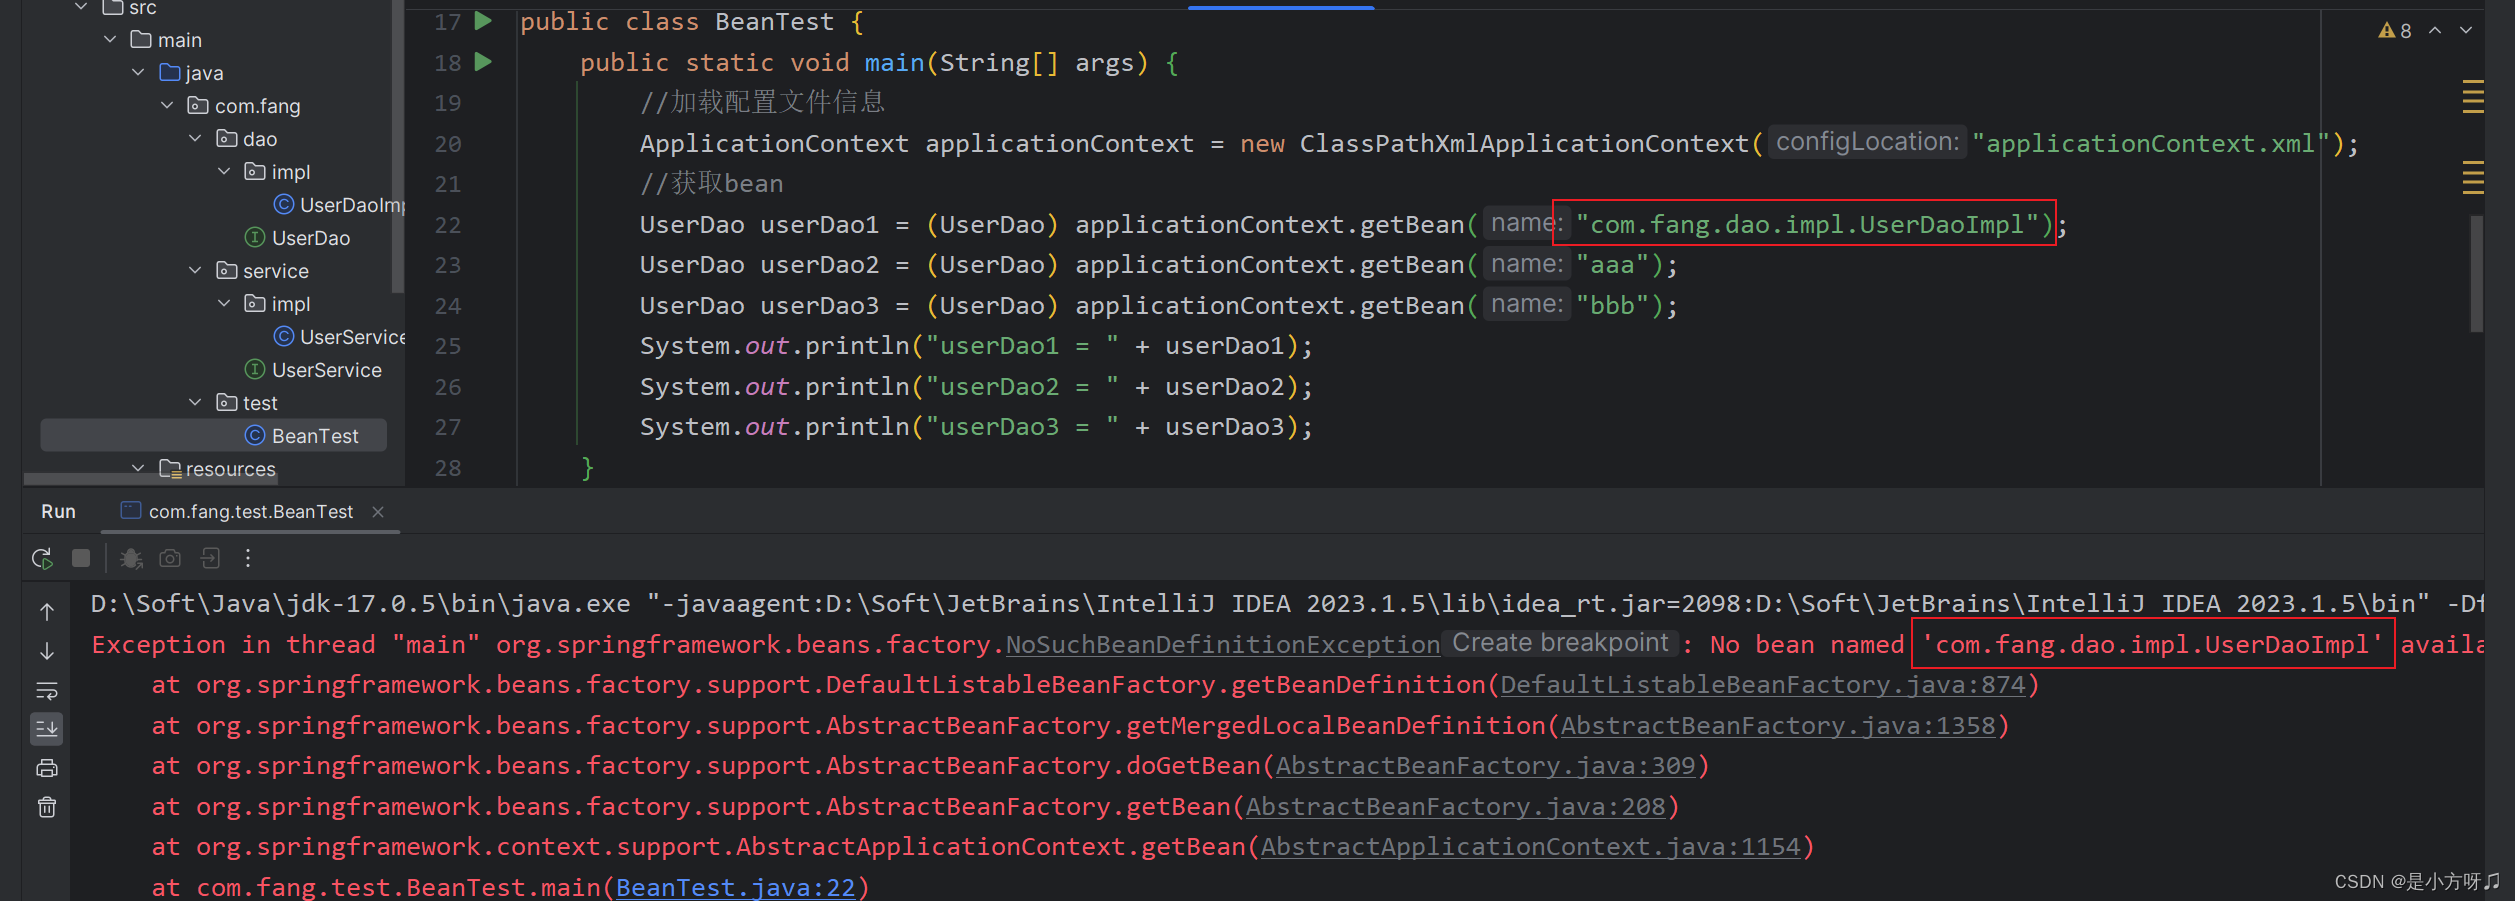The width and height of the screenshot is (2515, 901).
Task: Rerun the com.fang.test.BeanTest run
Action: [42, 558]
